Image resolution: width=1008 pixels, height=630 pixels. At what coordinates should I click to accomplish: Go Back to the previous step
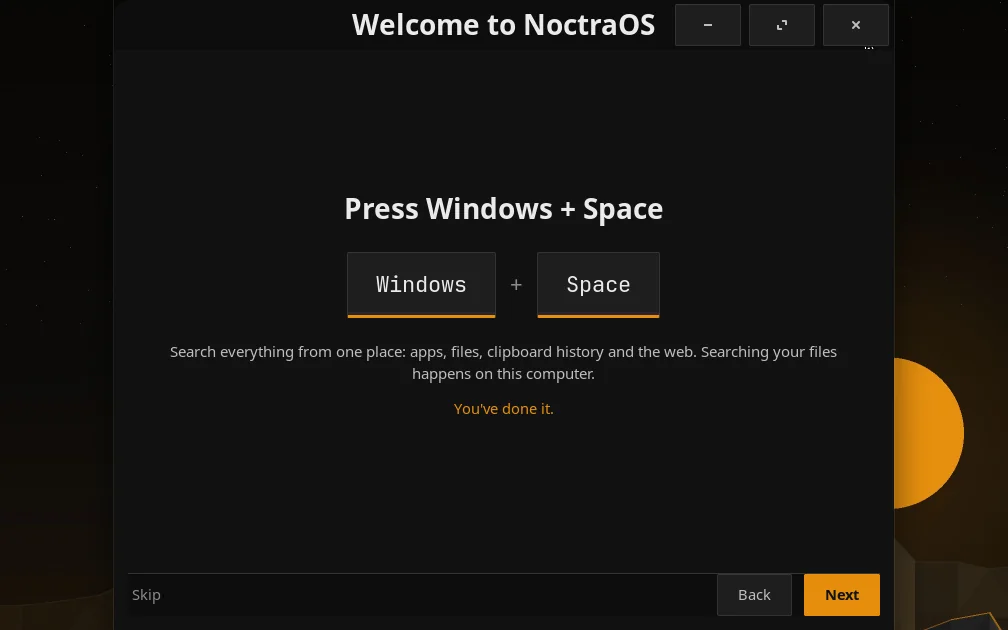click(754, 595)
